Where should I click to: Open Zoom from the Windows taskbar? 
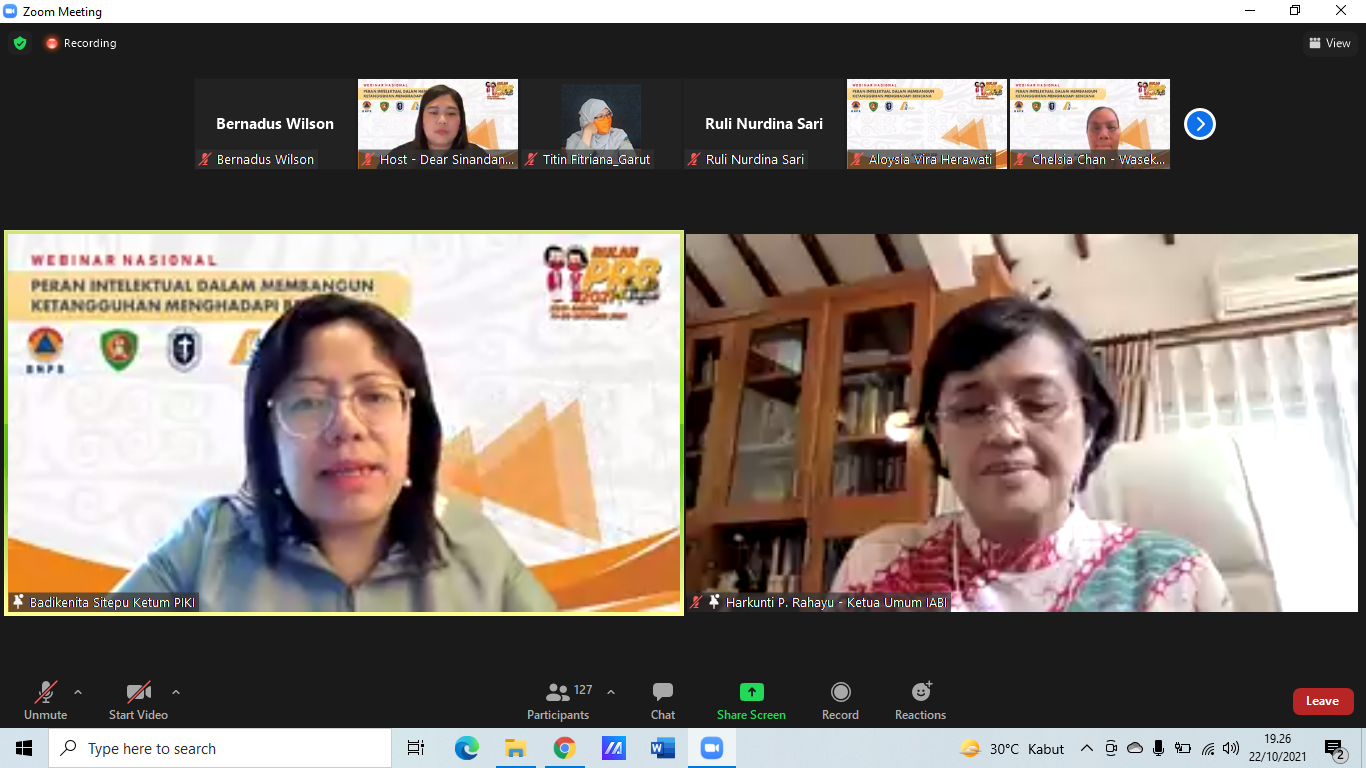pos(711,748)
